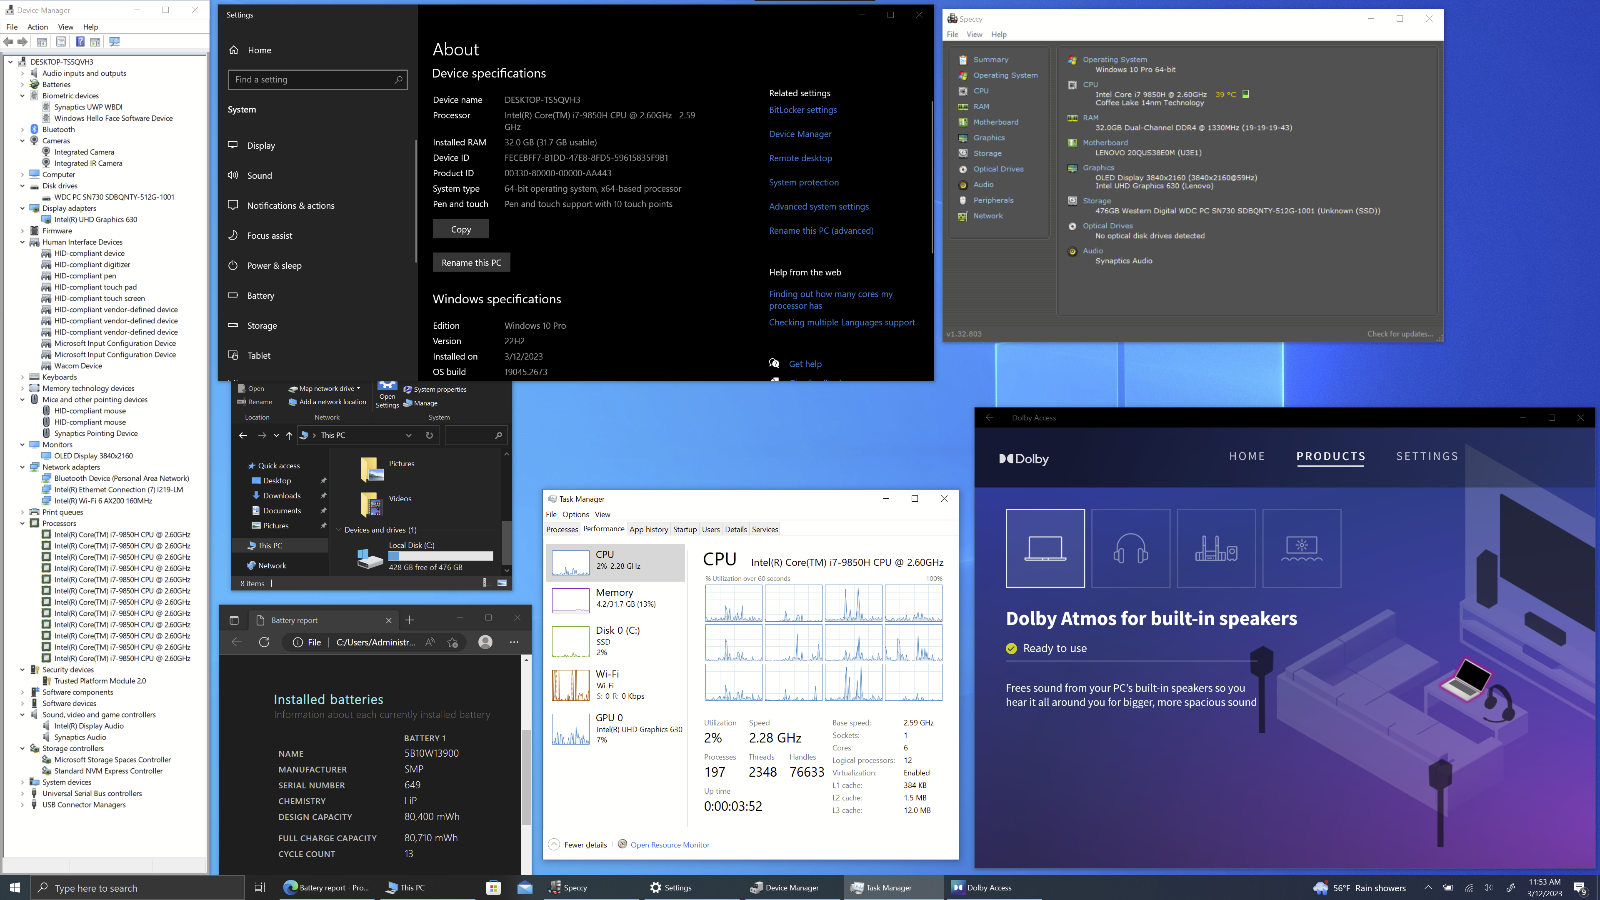Select the laptop product icon in Dolby Access
Image resolution: width=1600 pixels, height=900 pixels.
1045,548
